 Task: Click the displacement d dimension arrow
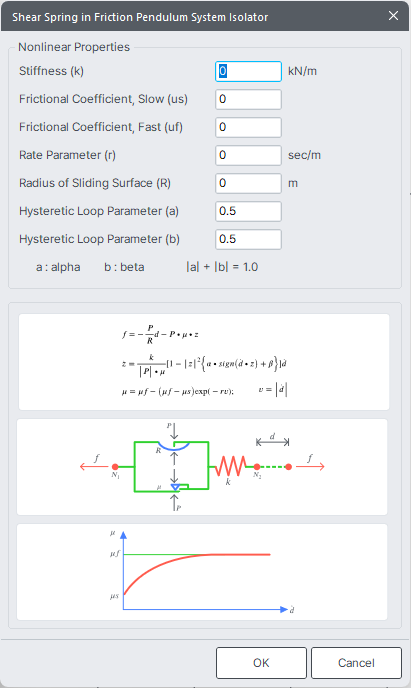(272, 442)
